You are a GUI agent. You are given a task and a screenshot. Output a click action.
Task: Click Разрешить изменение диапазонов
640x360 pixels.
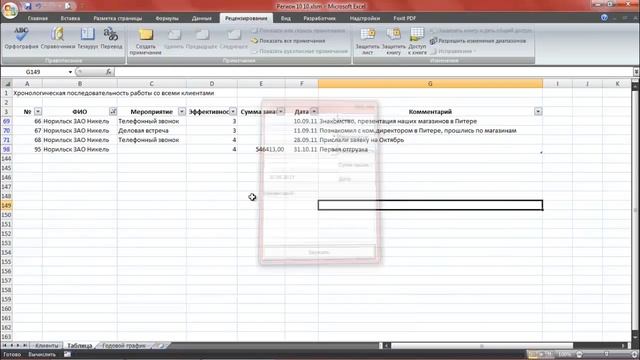[478, 41]
